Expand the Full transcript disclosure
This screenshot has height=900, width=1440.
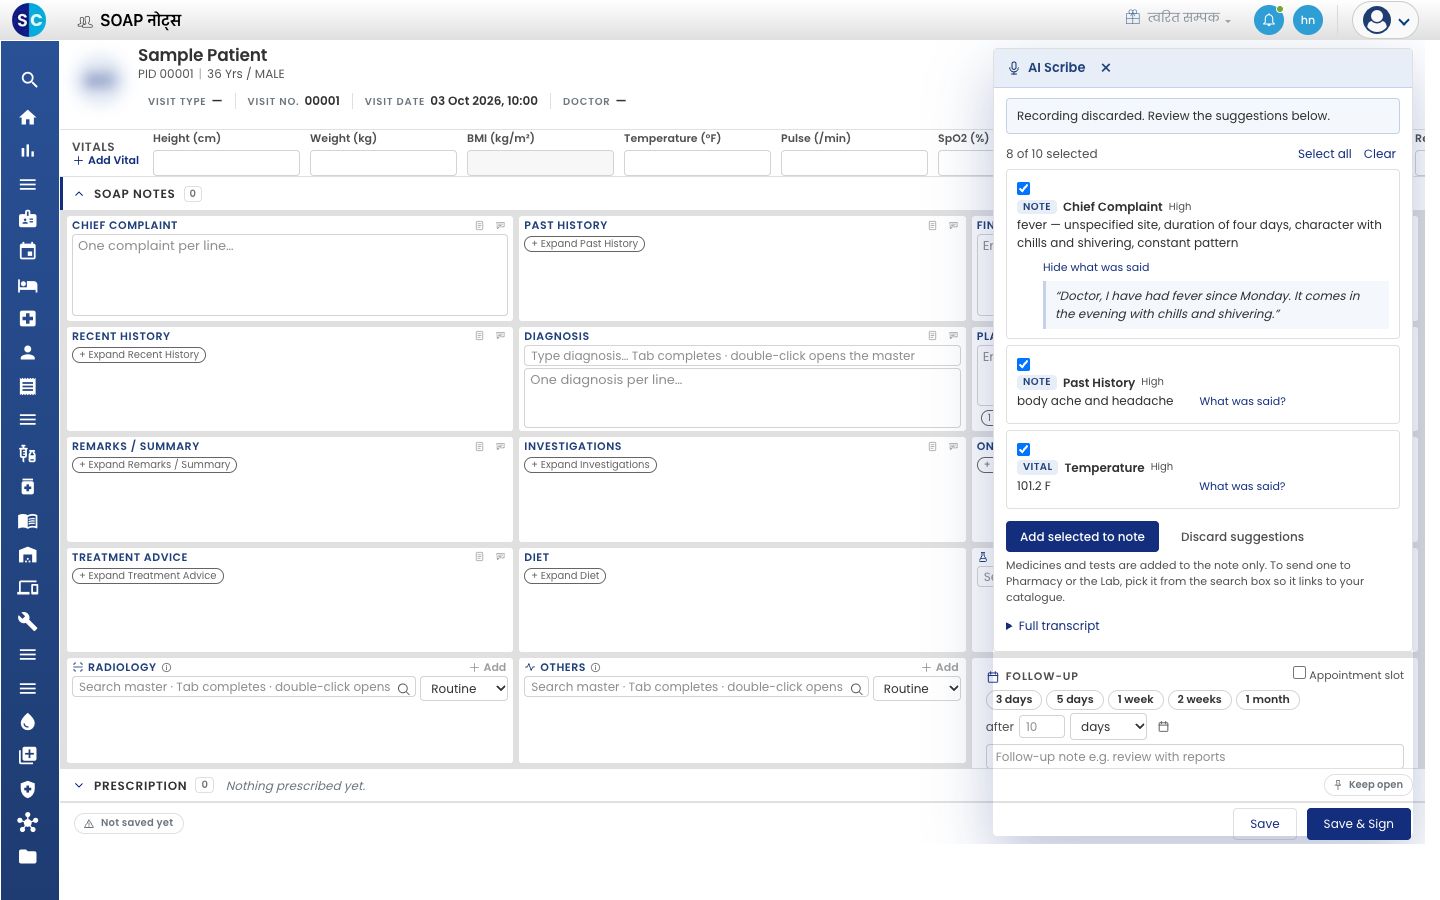pyautogui.click(x=1052, y=626)
